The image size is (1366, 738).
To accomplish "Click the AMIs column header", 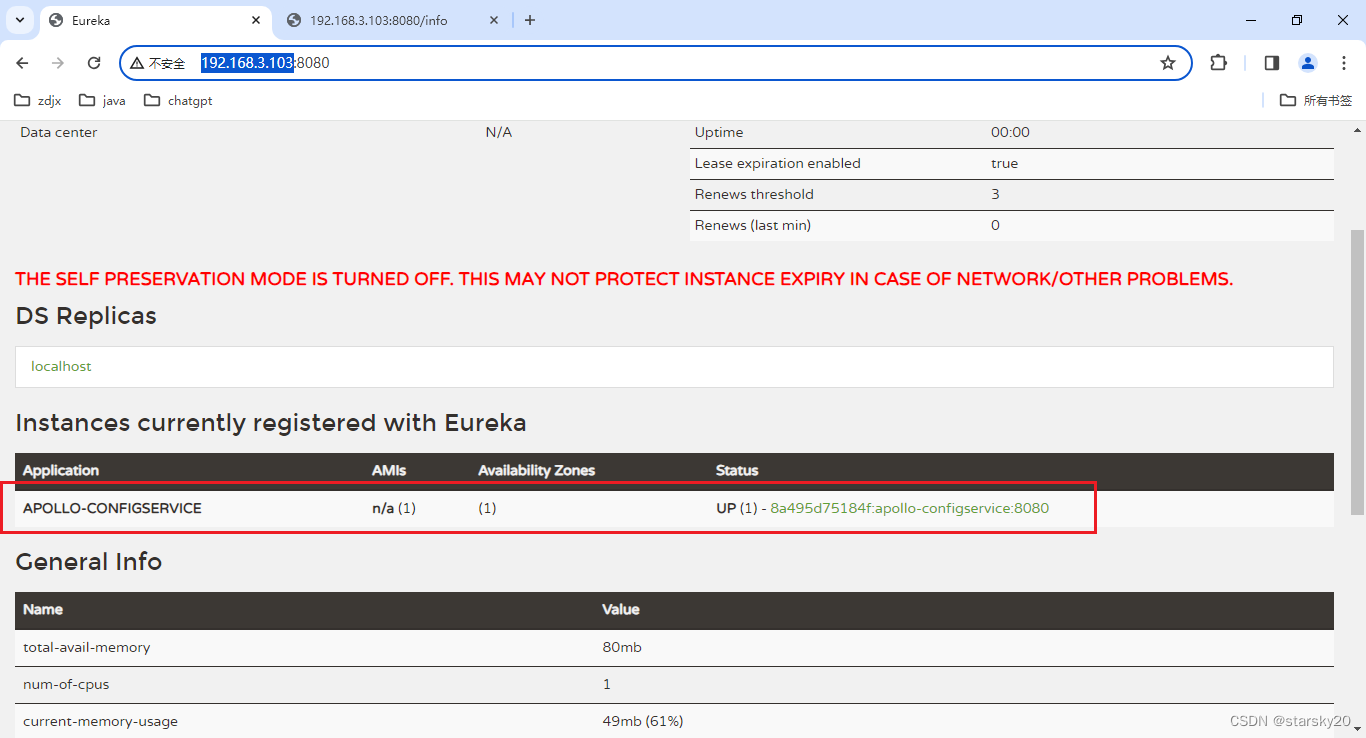I will [389, 470].
